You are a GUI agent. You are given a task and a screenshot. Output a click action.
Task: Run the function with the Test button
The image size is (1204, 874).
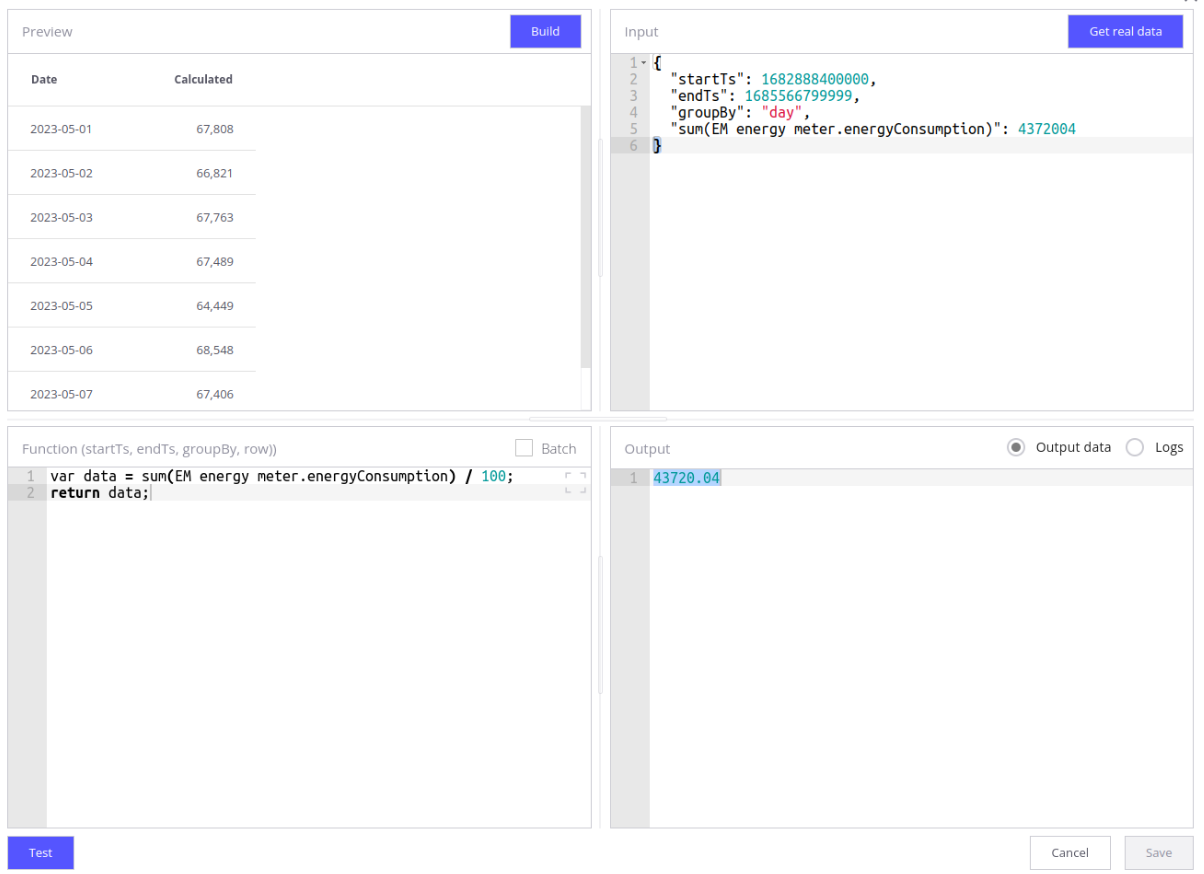coord(41,853)
